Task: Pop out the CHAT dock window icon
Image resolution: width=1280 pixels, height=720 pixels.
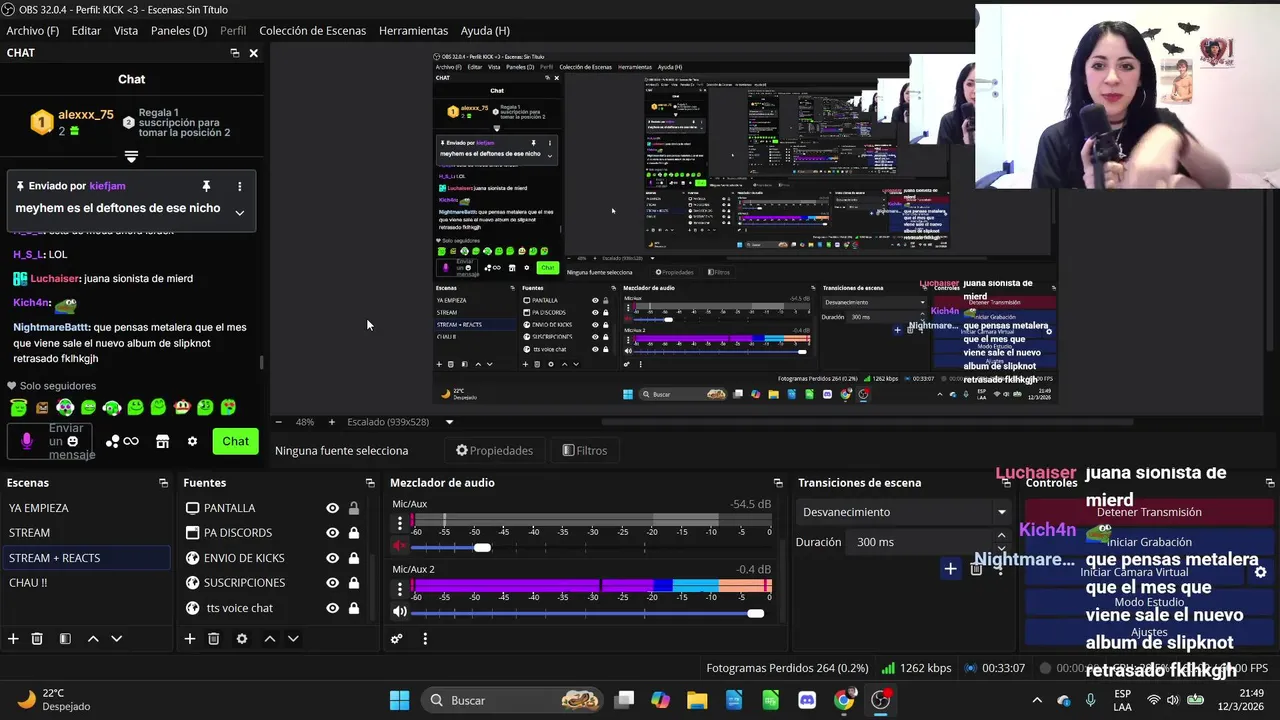Action: click(x=235, y=53)
